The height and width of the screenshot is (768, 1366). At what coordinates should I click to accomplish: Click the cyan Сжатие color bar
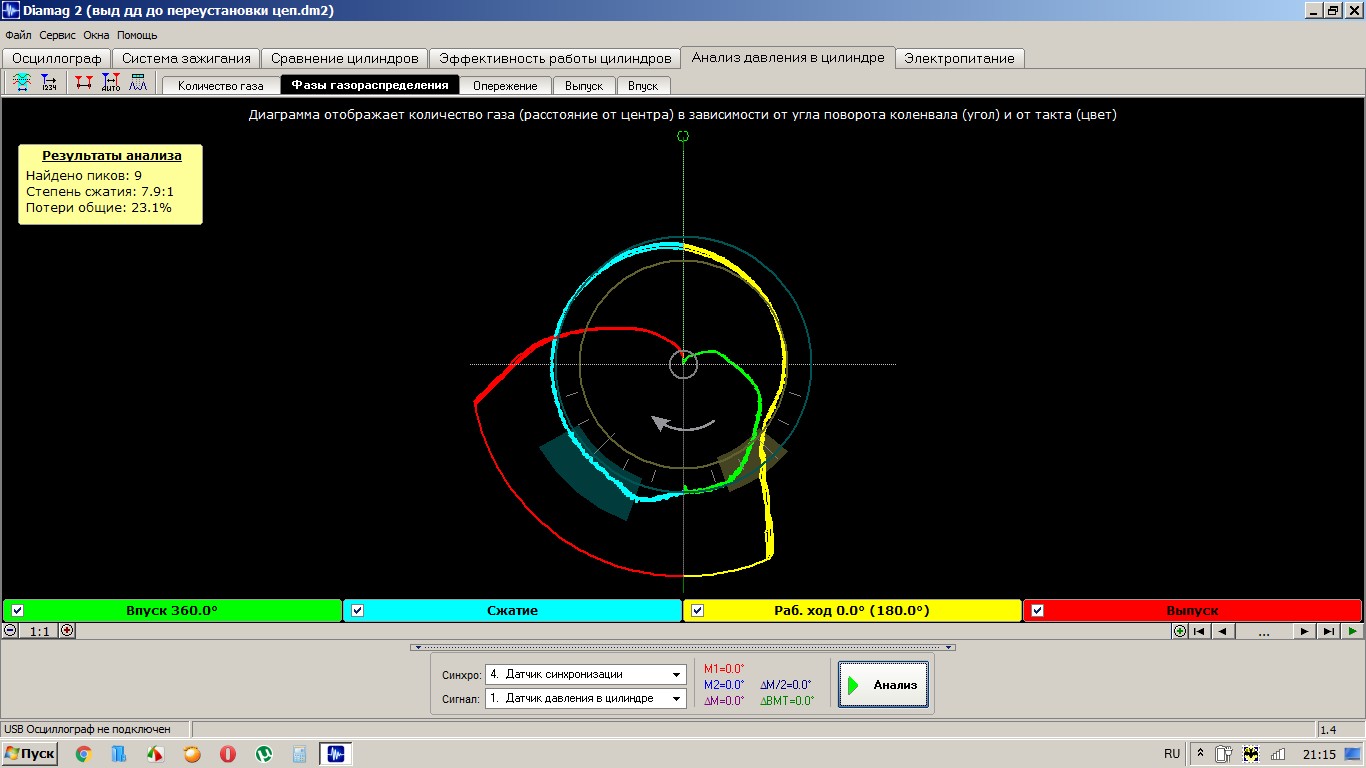click(512, 610)
